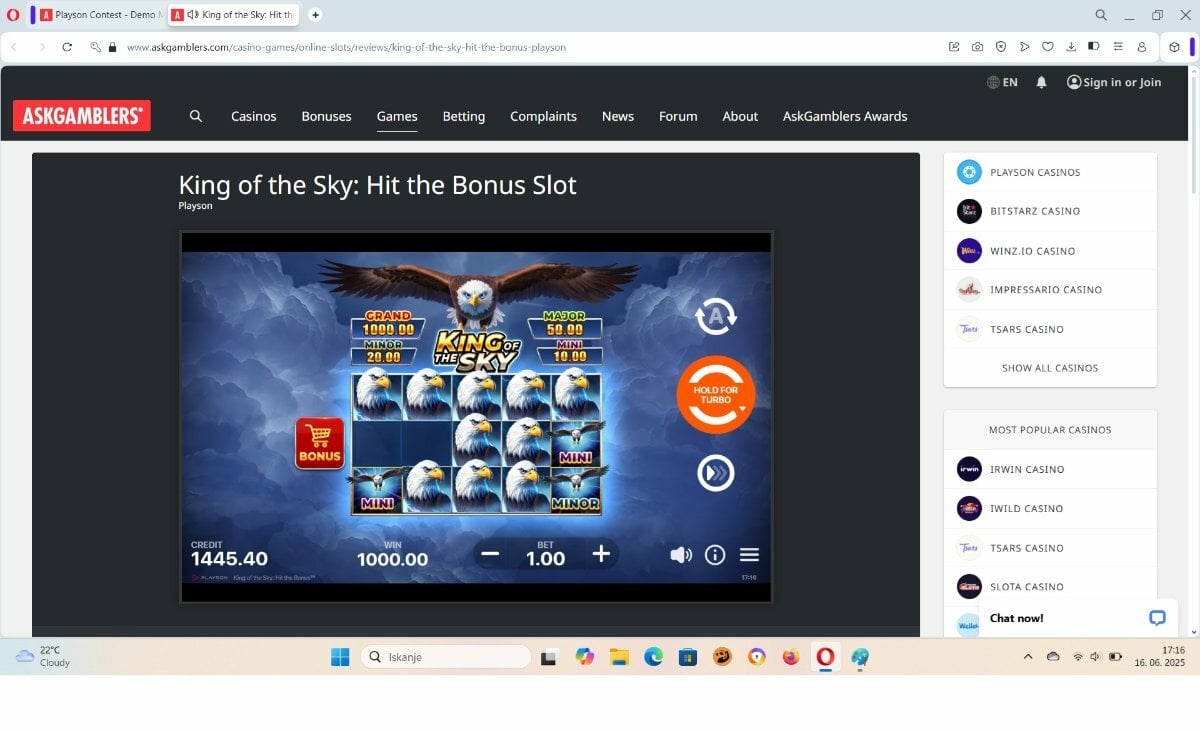Open the game info icon
1200x731 pixels.
715,554
